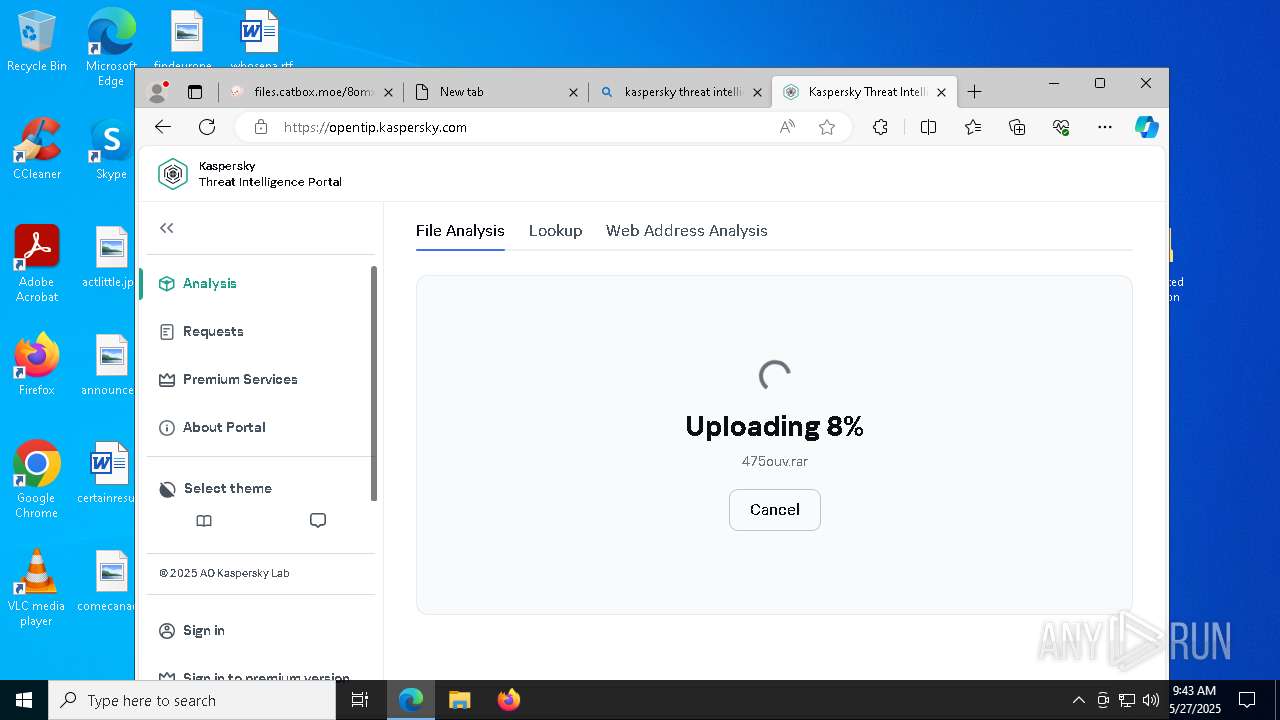Open the Edge profile icon

tap(157, 92)
